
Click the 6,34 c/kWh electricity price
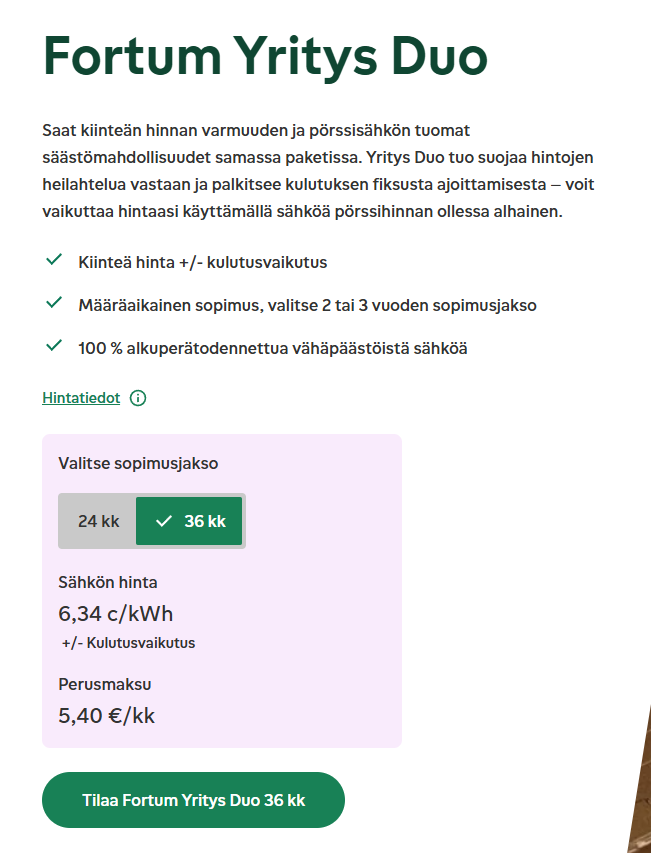click(x=116, y=613)
